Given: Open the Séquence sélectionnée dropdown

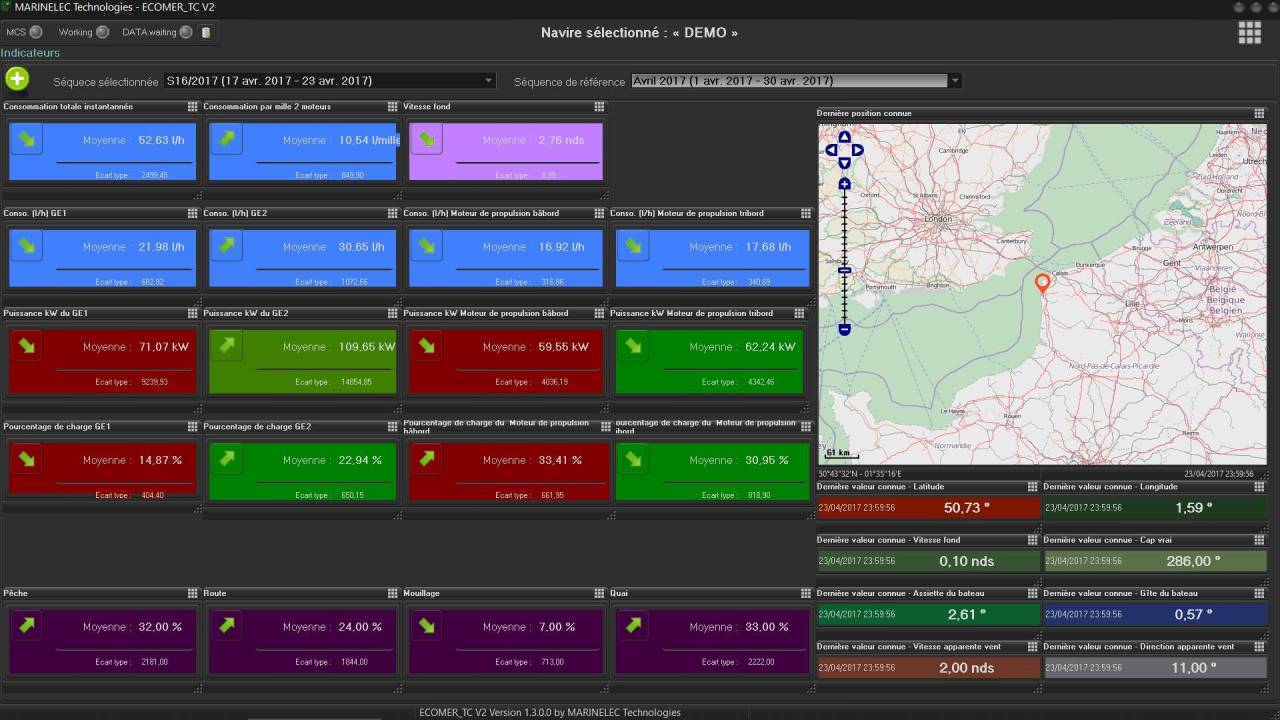Looking at the screenshot, I should click(x=489, y=81).
